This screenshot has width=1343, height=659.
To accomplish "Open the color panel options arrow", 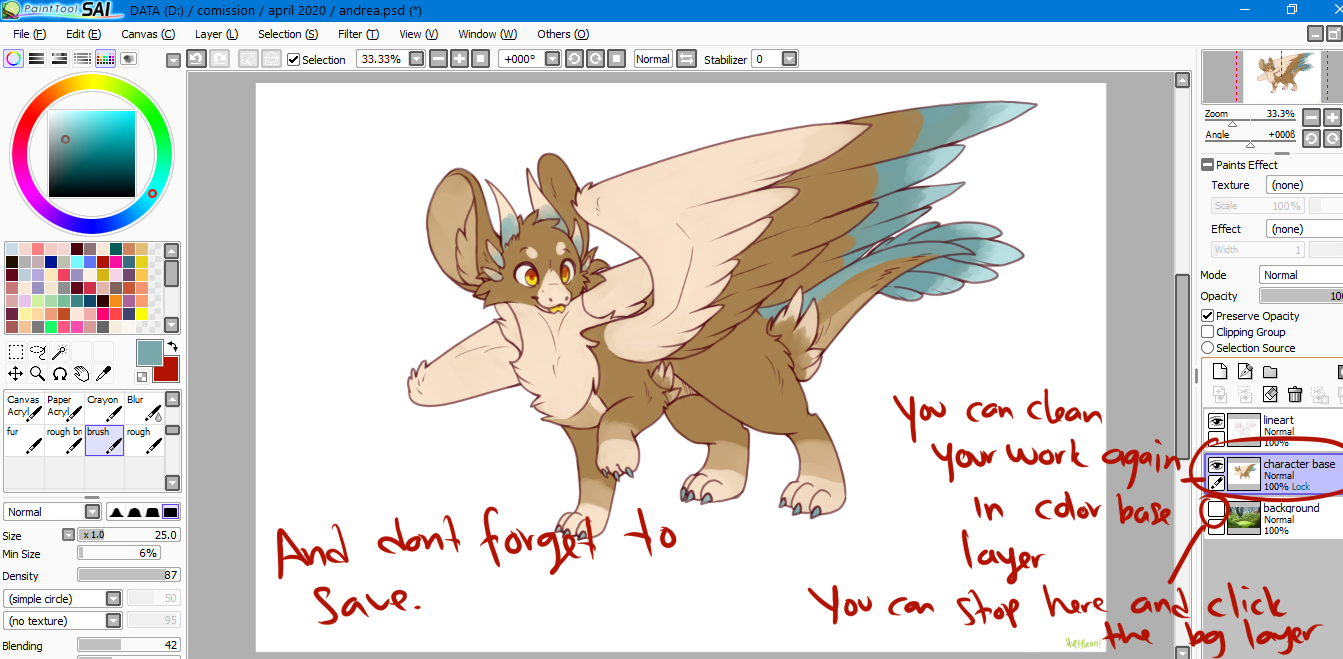I will pos(173,60).
